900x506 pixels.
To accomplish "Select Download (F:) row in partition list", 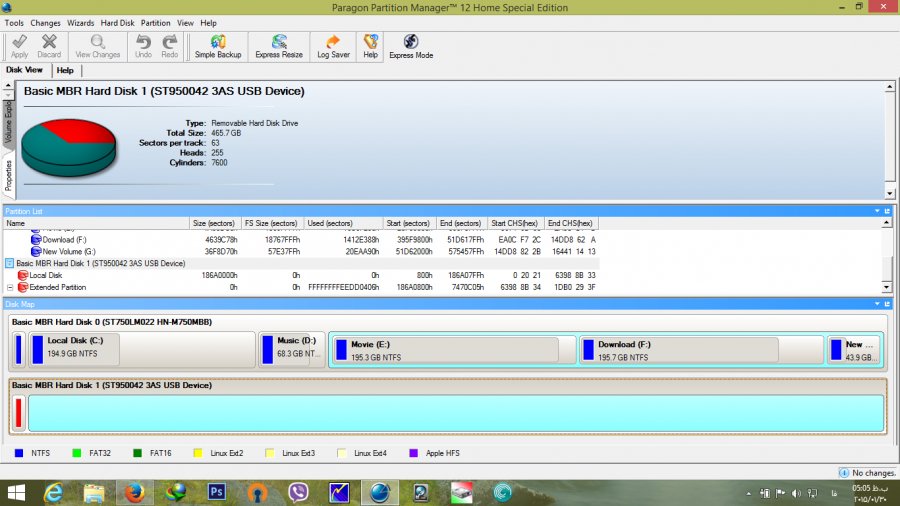I will point(301,240).
